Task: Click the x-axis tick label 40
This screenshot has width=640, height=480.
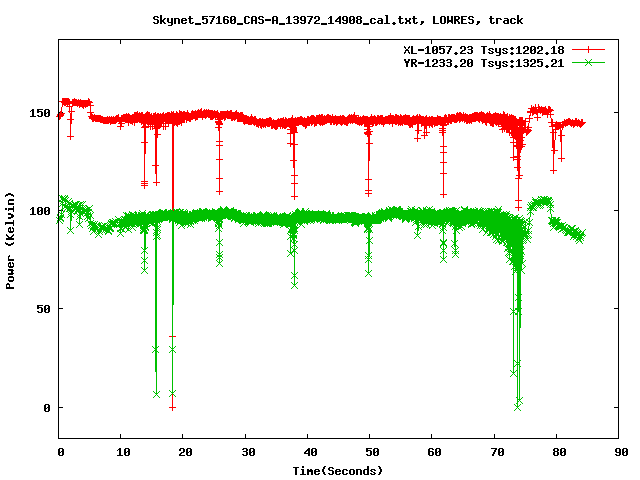Action: coord(310,452)
